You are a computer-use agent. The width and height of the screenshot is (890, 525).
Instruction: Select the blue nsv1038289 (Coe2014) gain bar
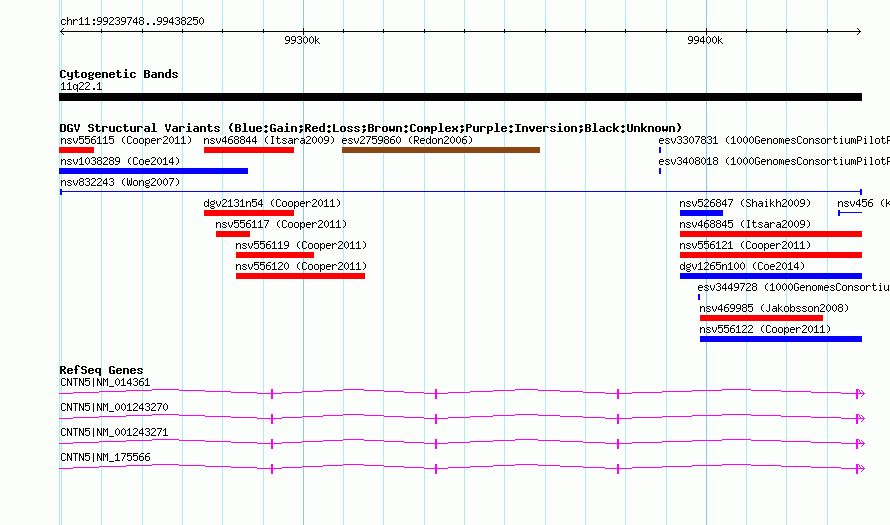[x=154, y=171]
